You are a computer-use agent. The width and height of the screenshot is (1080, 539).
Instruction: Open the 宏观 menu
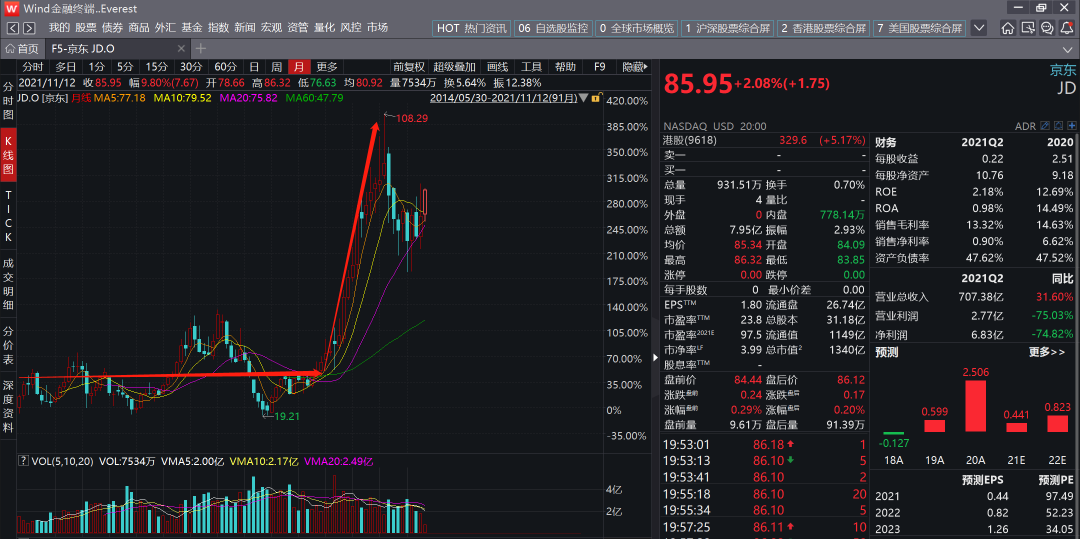pos(271,28)
